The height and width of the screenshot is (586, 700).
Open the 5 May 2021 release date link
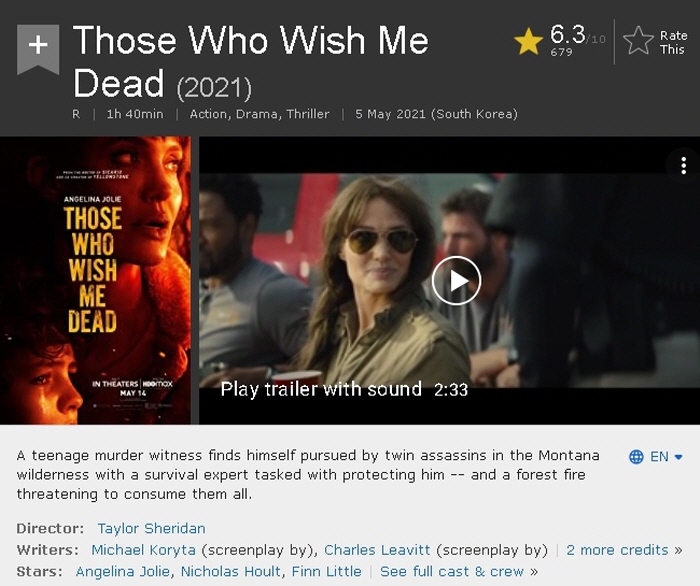[x=436, y=114]
